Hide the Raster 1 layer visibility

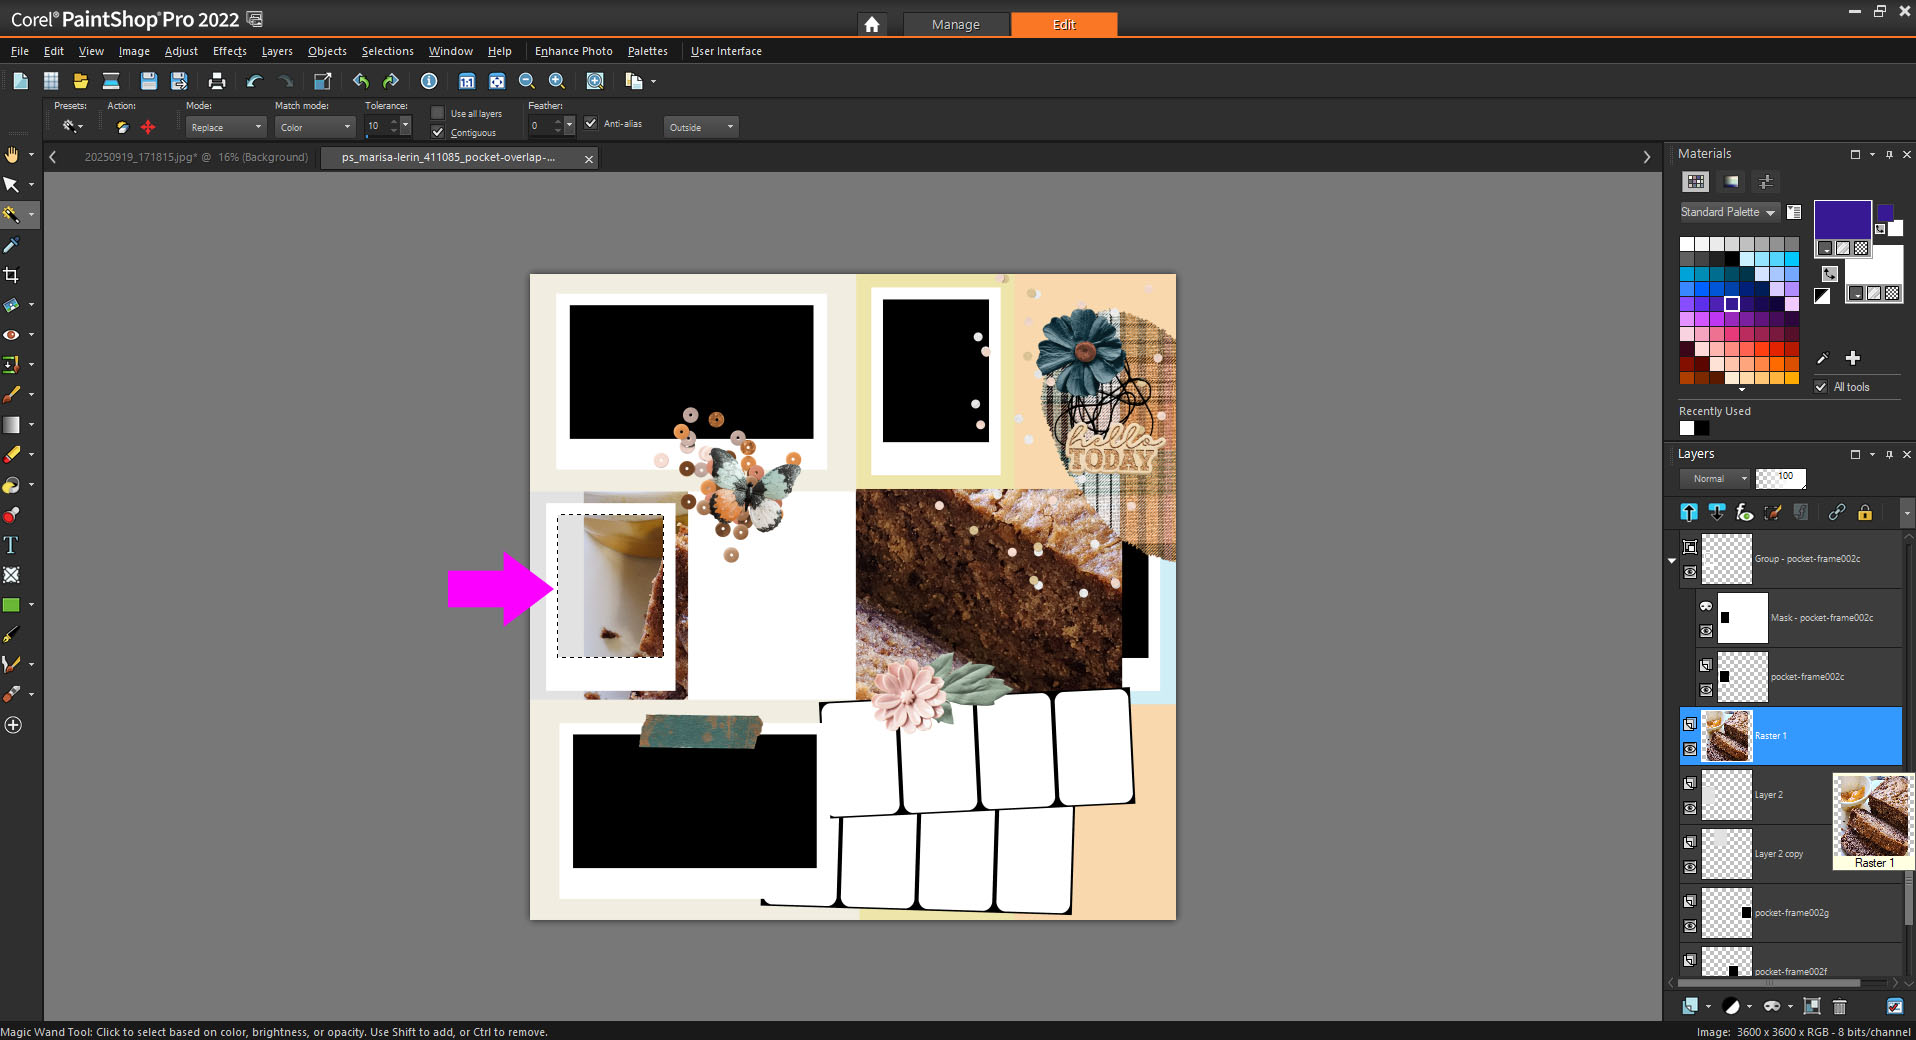coord(1690,749)
